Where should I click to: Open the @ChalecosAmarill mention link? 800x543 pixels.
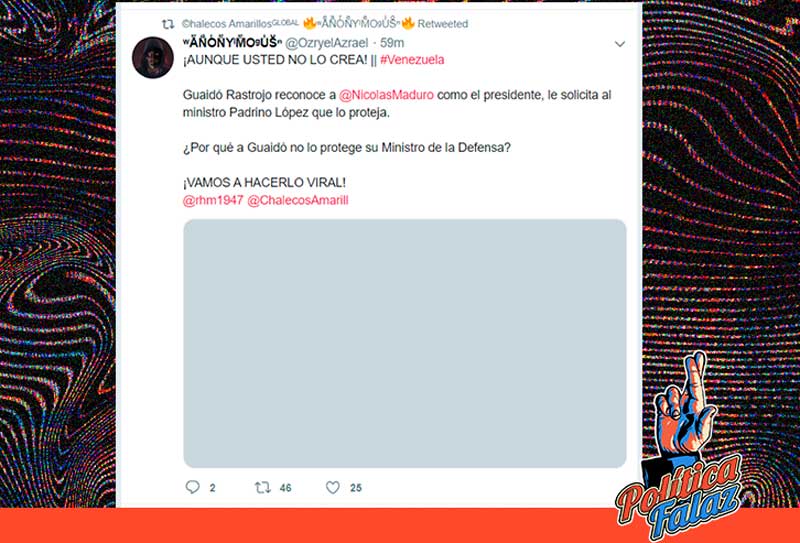297,200
